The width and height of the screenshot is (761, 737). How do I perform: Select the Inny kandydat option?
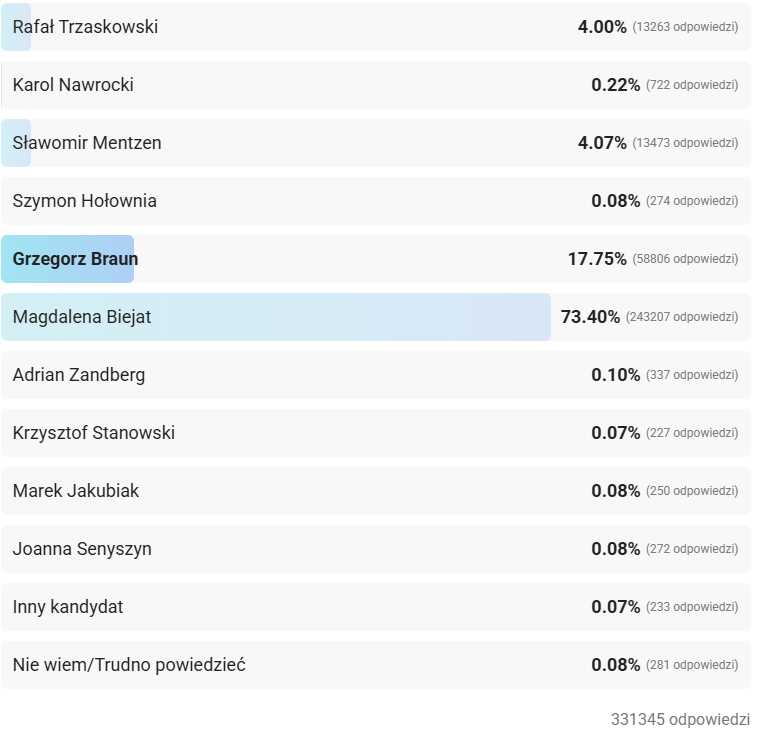(376, 607)
